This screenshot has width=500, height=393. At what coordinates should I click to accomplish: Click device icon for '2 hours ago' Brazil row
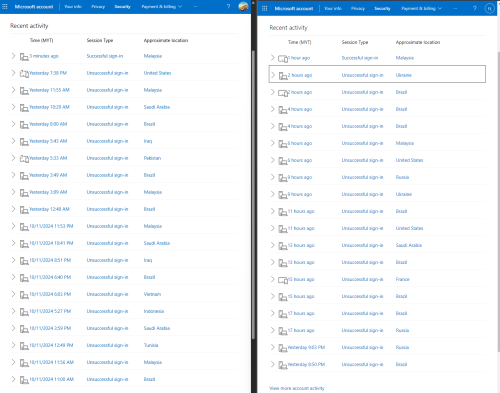283,93
